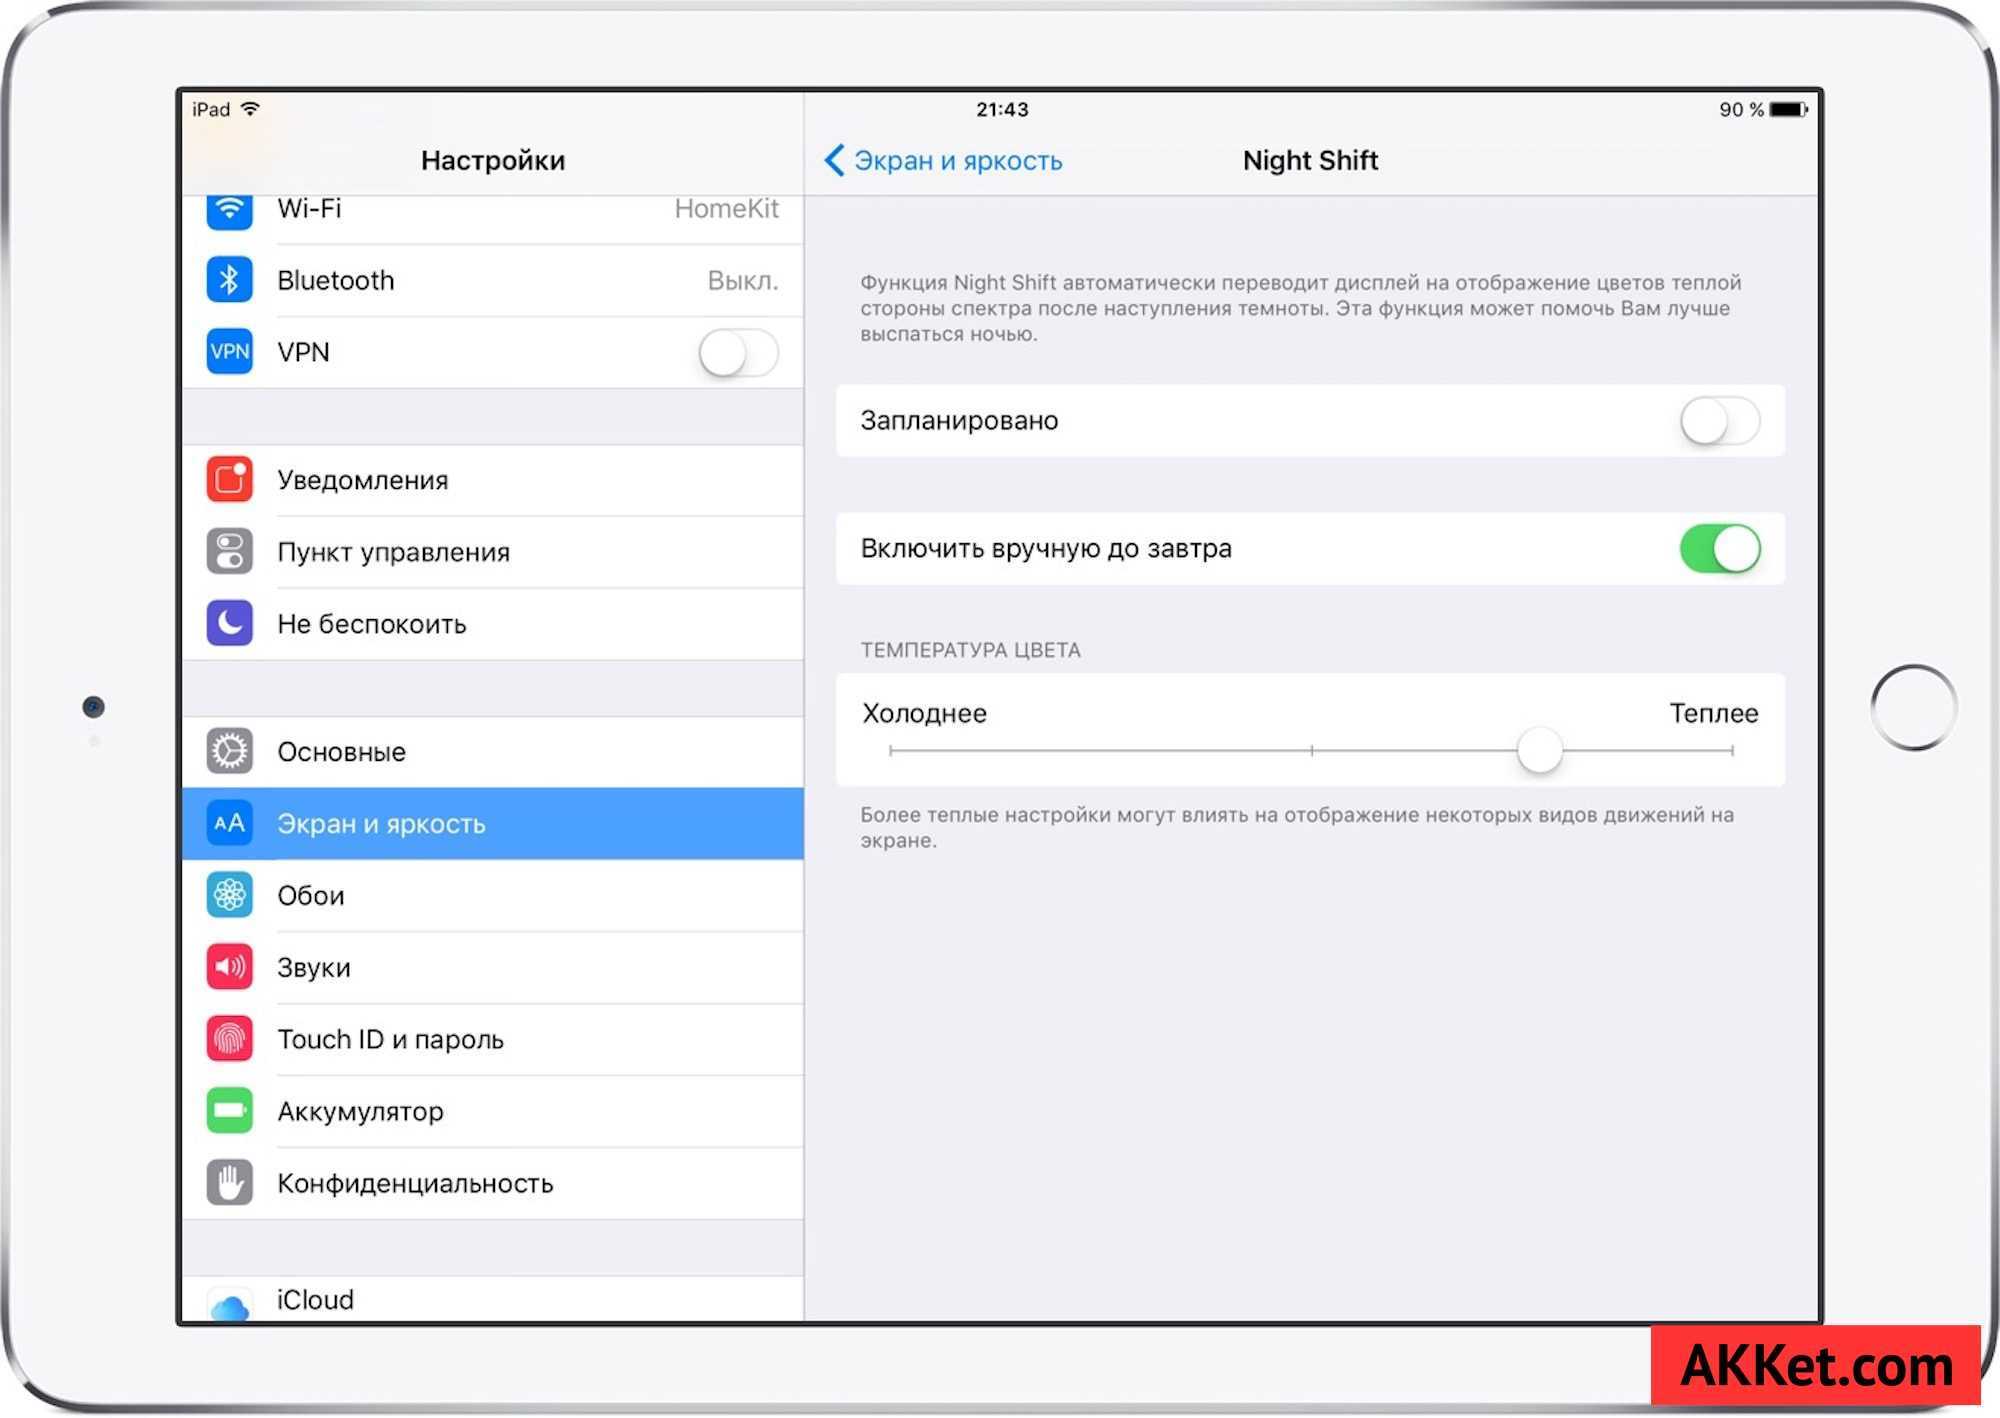Tap the Экран и яркость AA icon
Viewport: 2000px width, 1418px height.
[x=229, y=824]
